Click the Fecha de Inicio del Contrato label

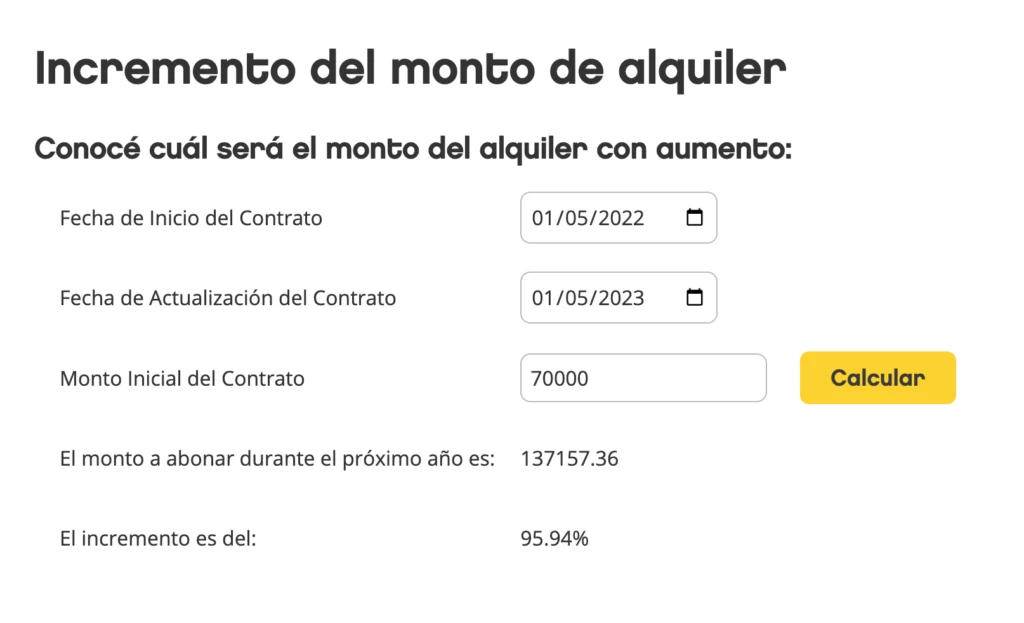[x=190, y=217]
